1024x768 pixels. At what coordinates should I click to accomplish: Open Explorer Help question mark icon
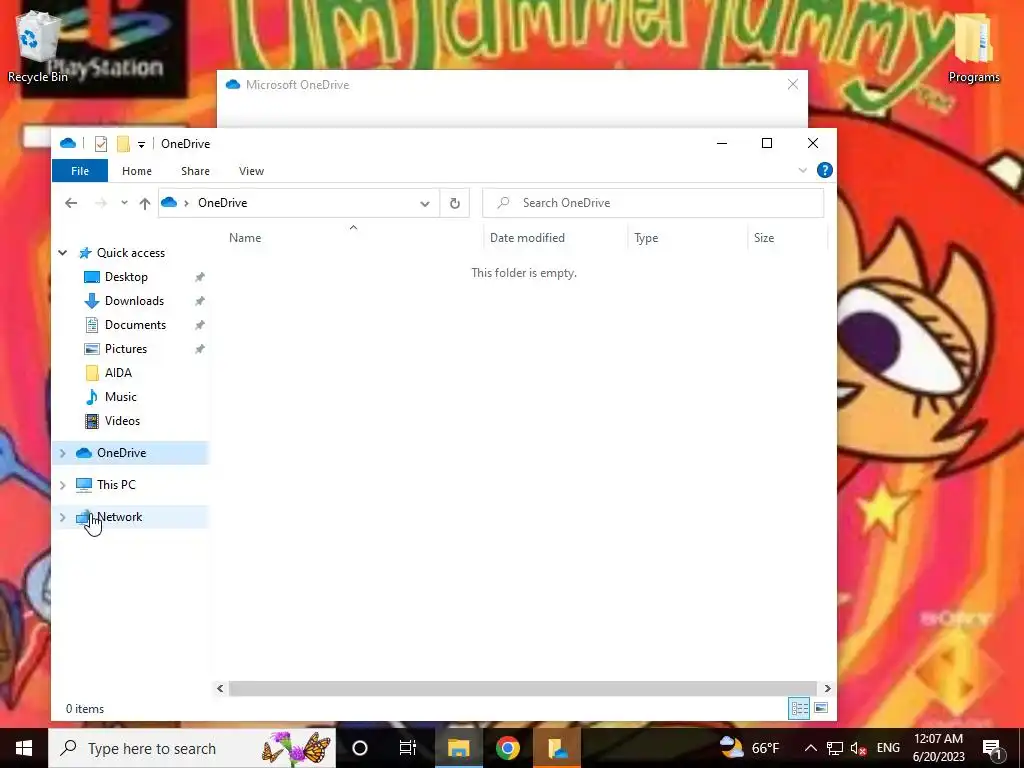tap(825, 170)
